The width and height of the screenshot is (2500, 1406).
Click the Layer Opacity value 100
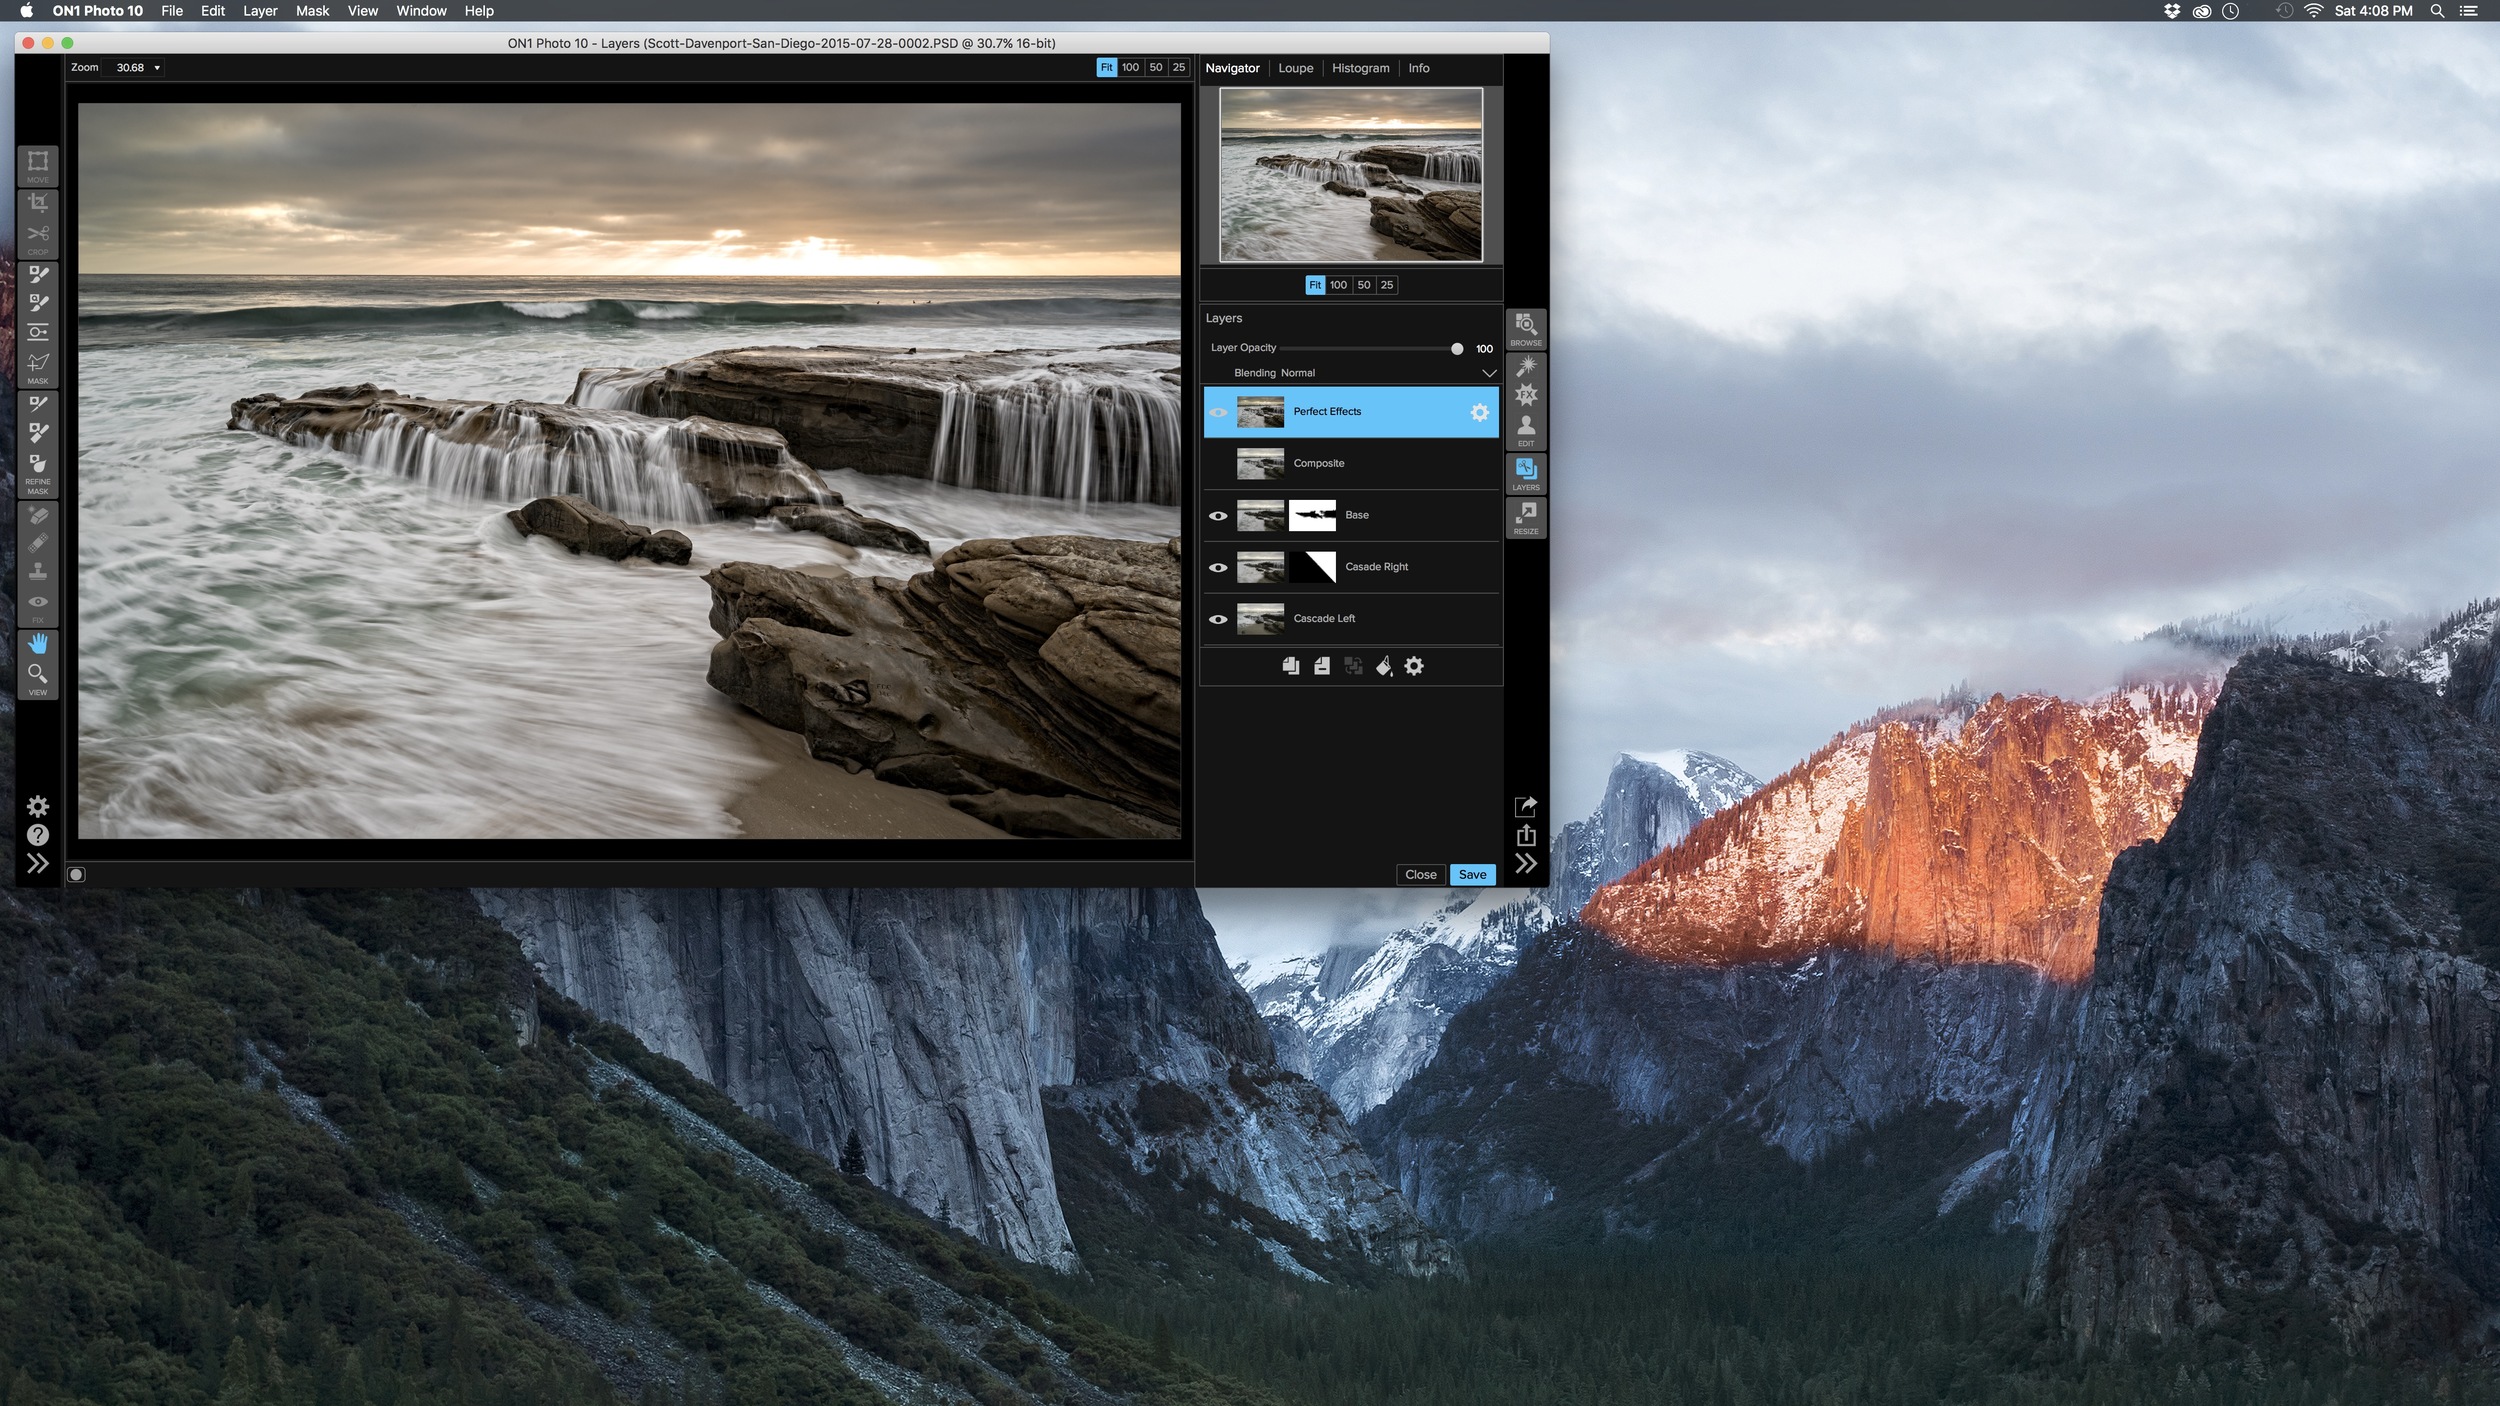point(1484,349)
